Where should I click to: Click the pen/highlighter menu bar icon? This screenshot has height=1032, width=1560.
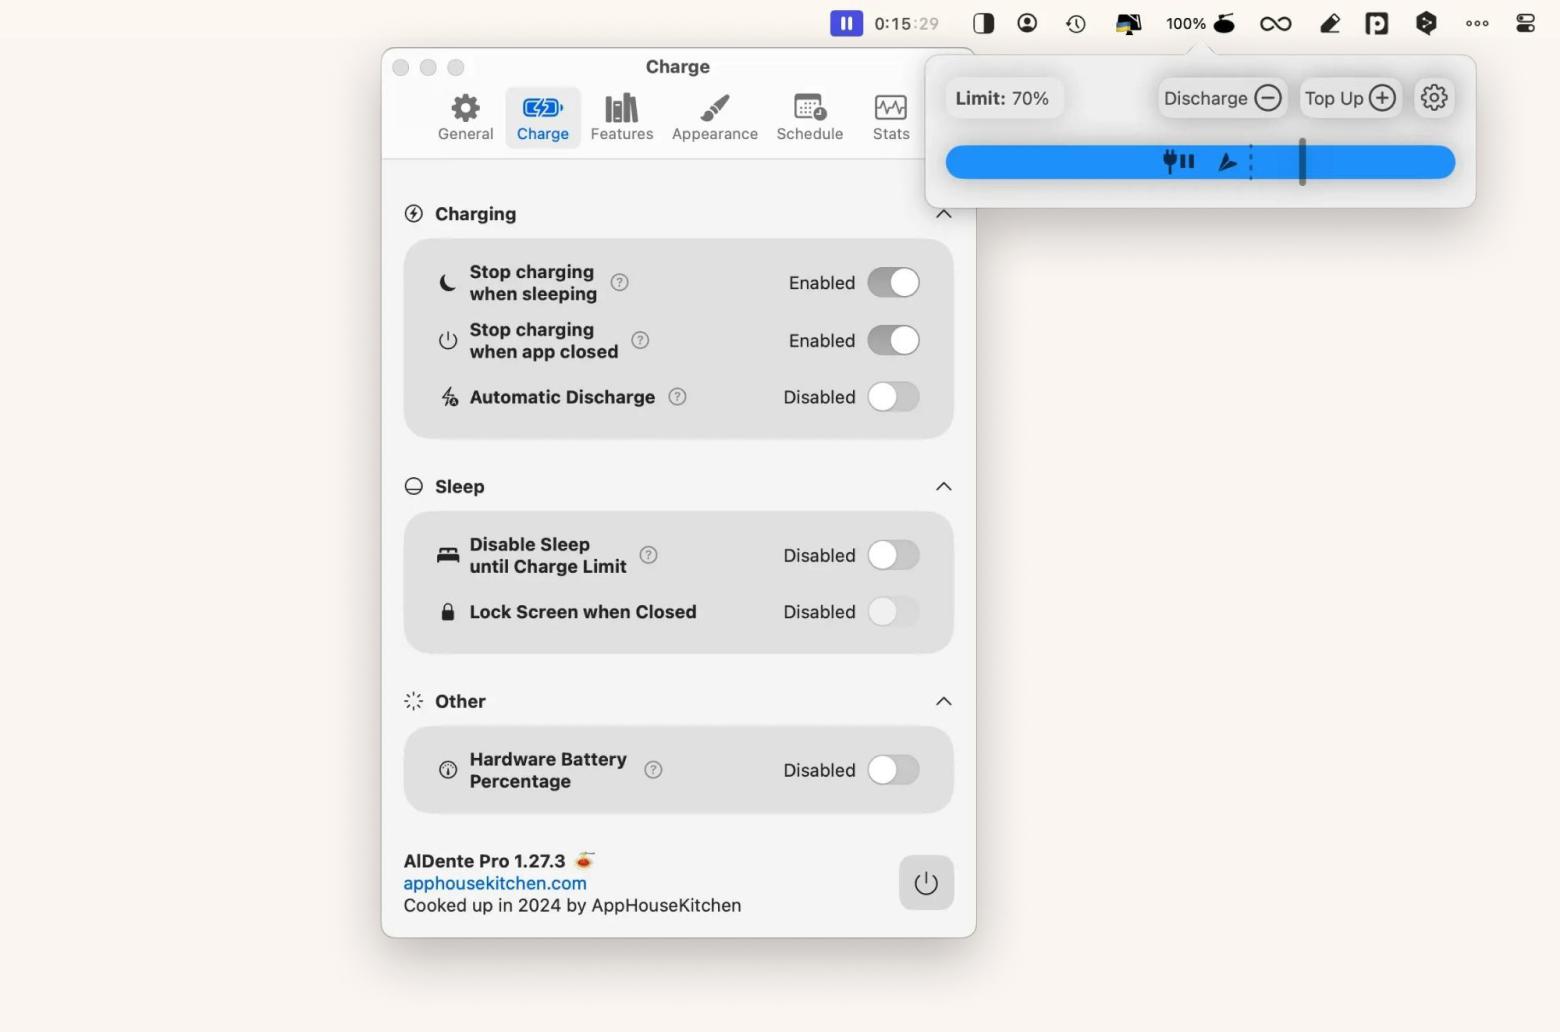click(x=1329, y=23)
